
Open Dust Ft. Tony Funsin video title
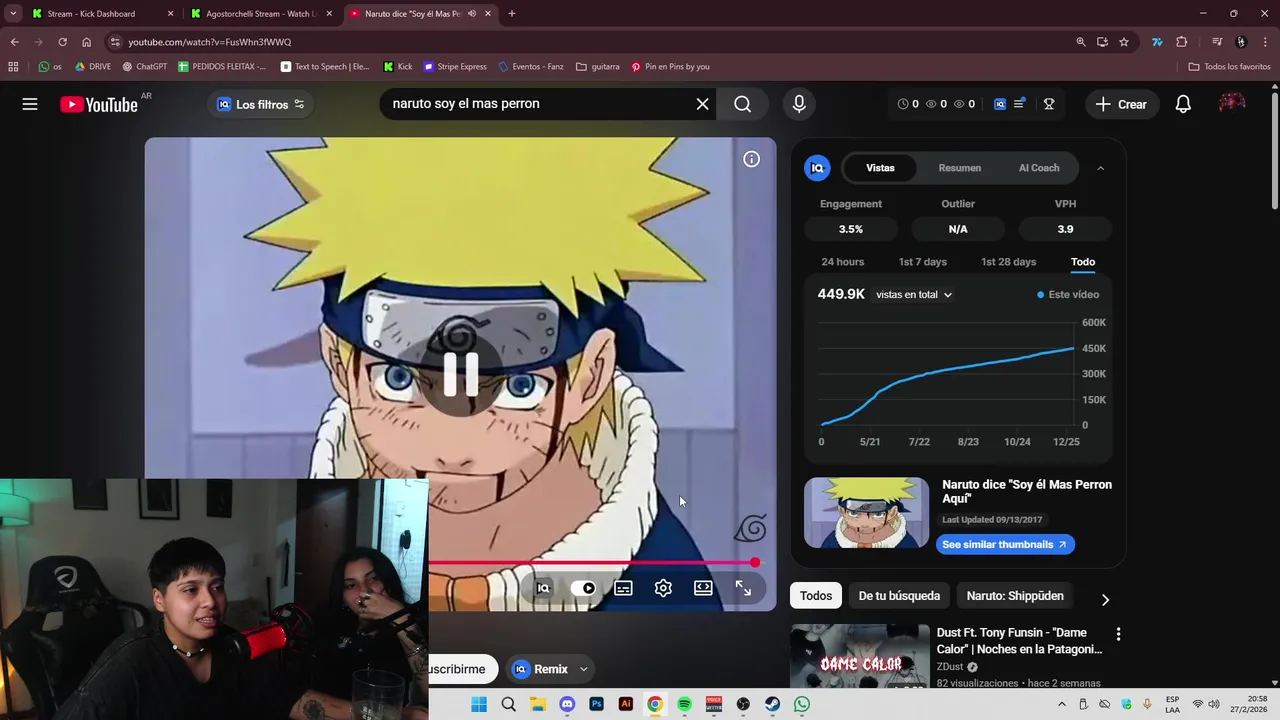(1019, 641)
